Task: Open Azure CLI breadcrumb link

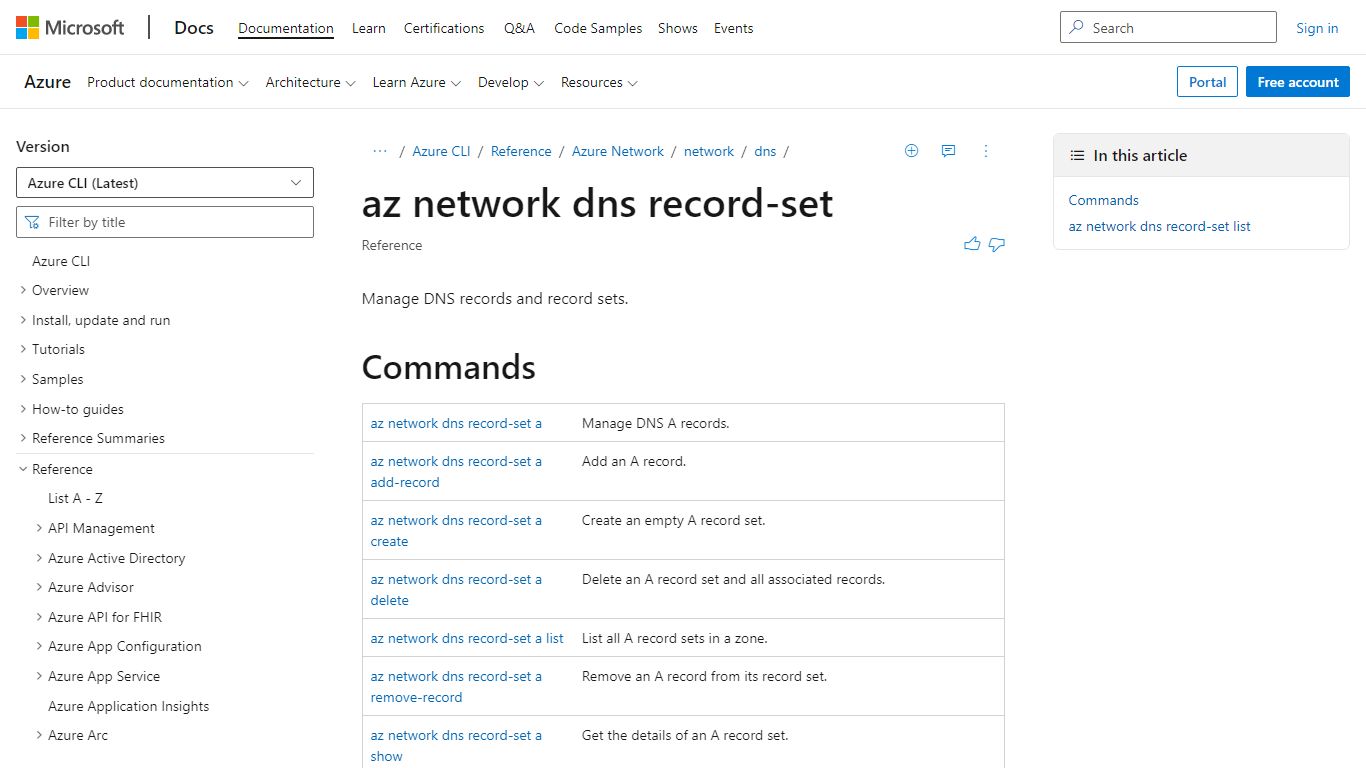Action: pos(441,151)
